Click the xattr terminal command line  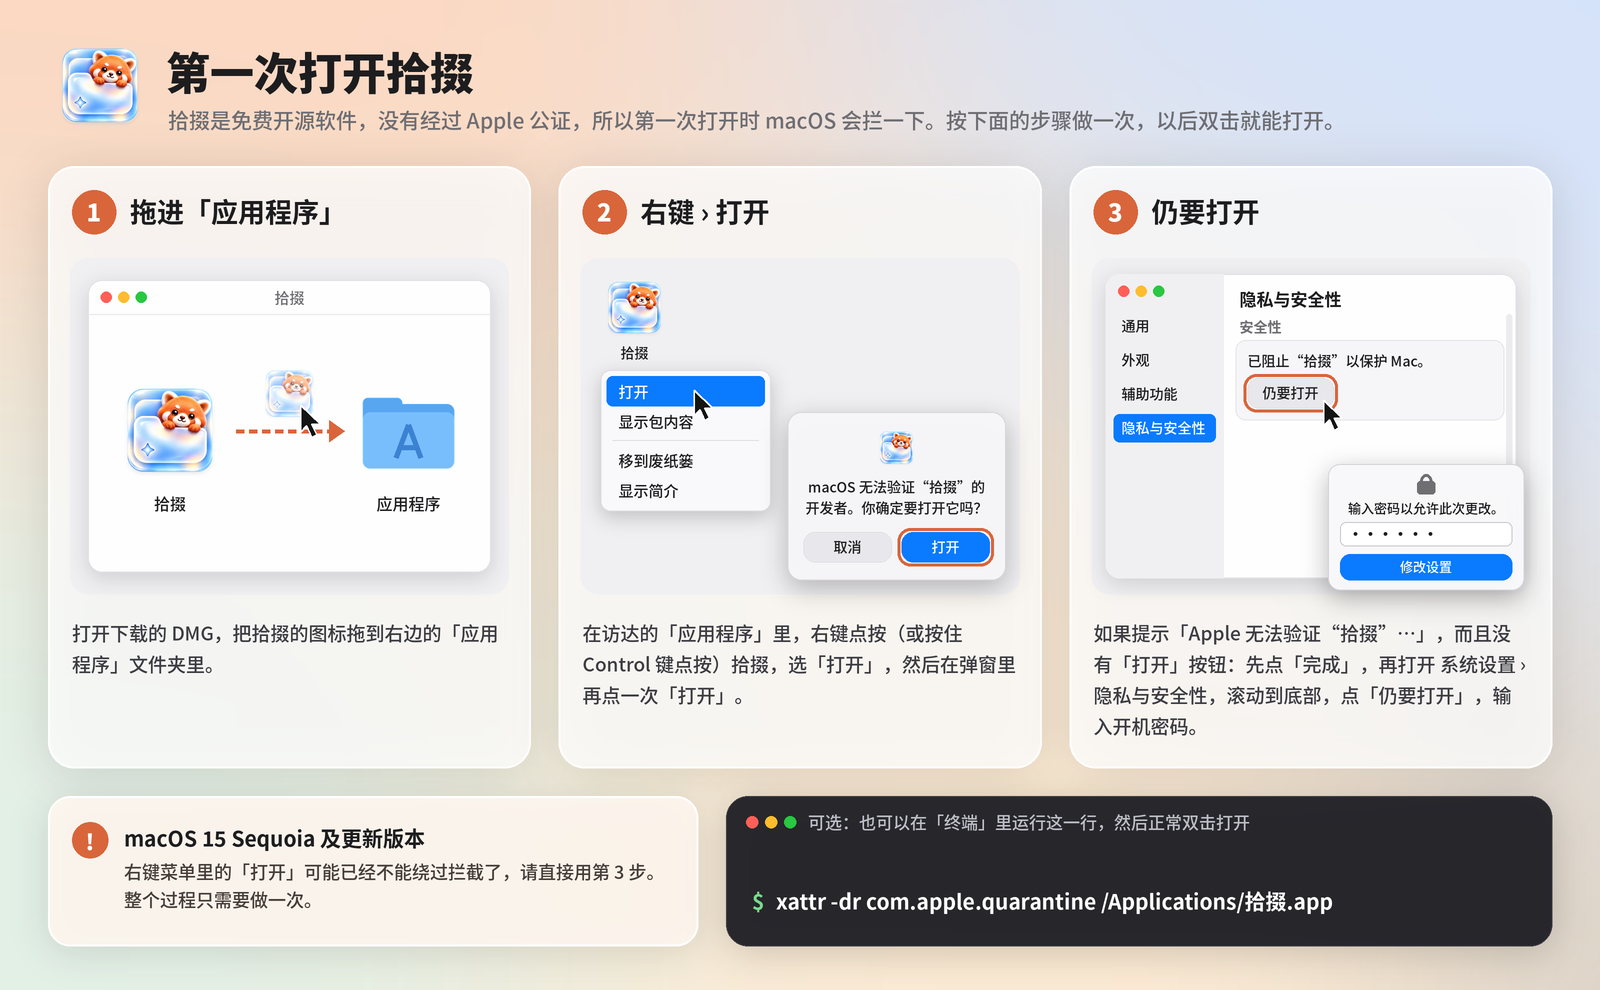(x=1054, y=902)
